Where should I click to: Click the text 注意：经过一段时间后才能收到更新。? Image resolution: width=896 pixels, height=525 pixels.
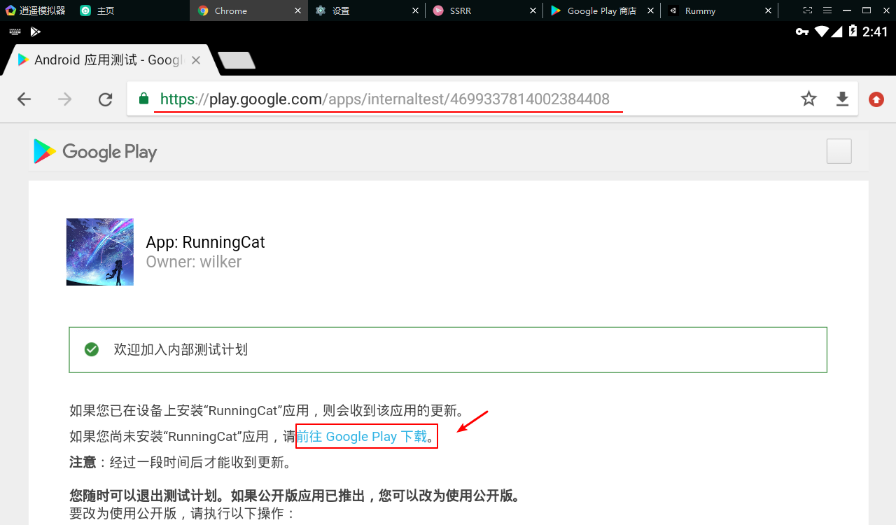(x=182, y=462)
